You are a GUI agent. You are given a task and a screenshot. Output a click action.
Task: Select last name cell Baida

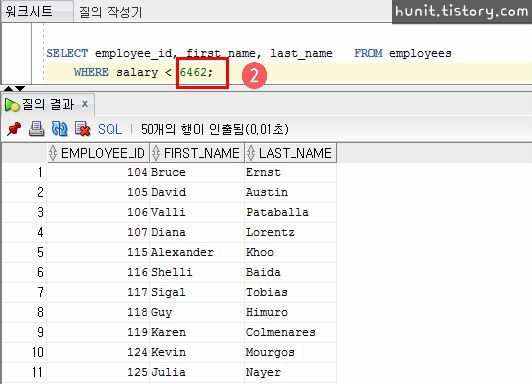290,272
